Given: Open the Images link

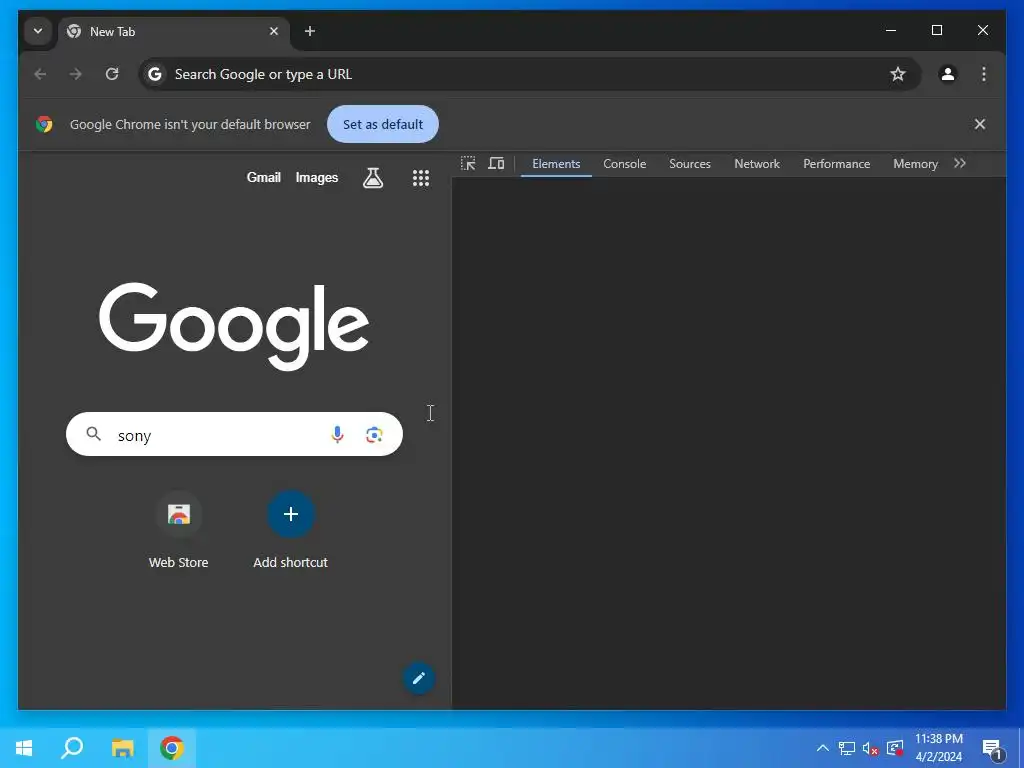Looking at the screenshot, I should point(317,178).
